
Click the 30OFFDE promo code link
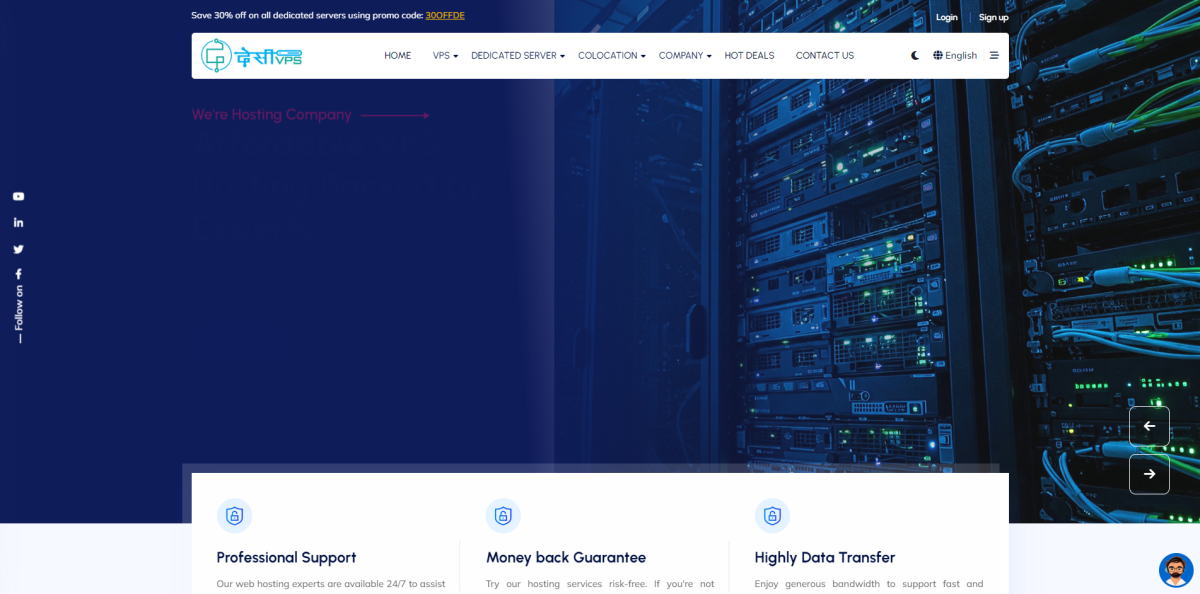[x=445, y=16]
